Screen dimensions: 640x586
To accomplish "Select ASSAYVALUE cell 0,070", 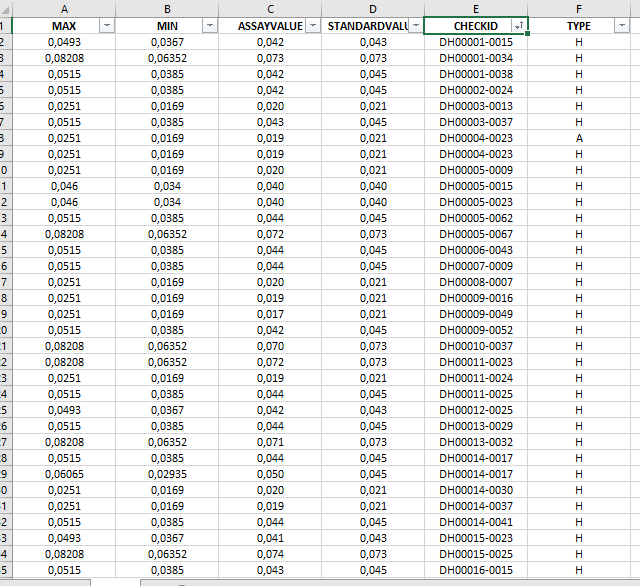I will 270,346.
